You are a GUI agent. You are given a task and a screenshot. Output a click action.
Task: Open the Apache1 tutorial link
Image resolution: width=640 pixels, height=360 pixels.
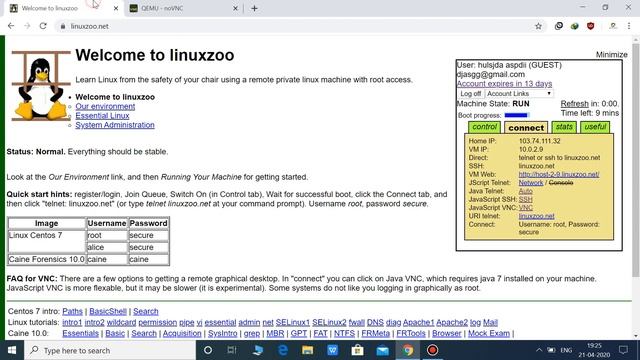(x=418, y=322)
